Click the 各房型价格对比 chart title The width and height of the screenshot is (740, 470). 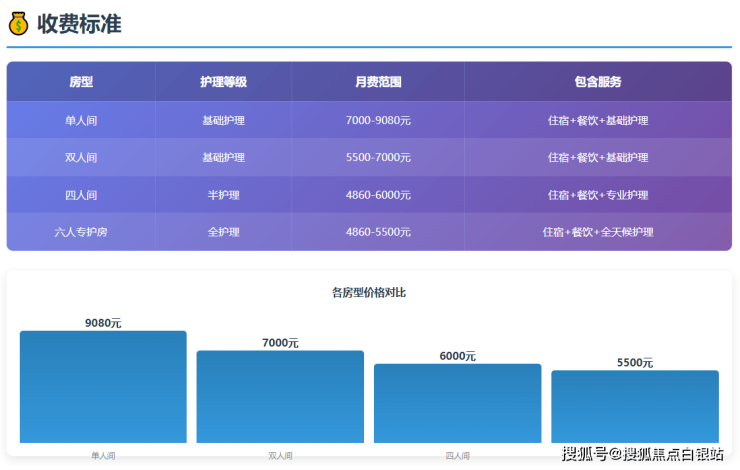pos(369,293)
